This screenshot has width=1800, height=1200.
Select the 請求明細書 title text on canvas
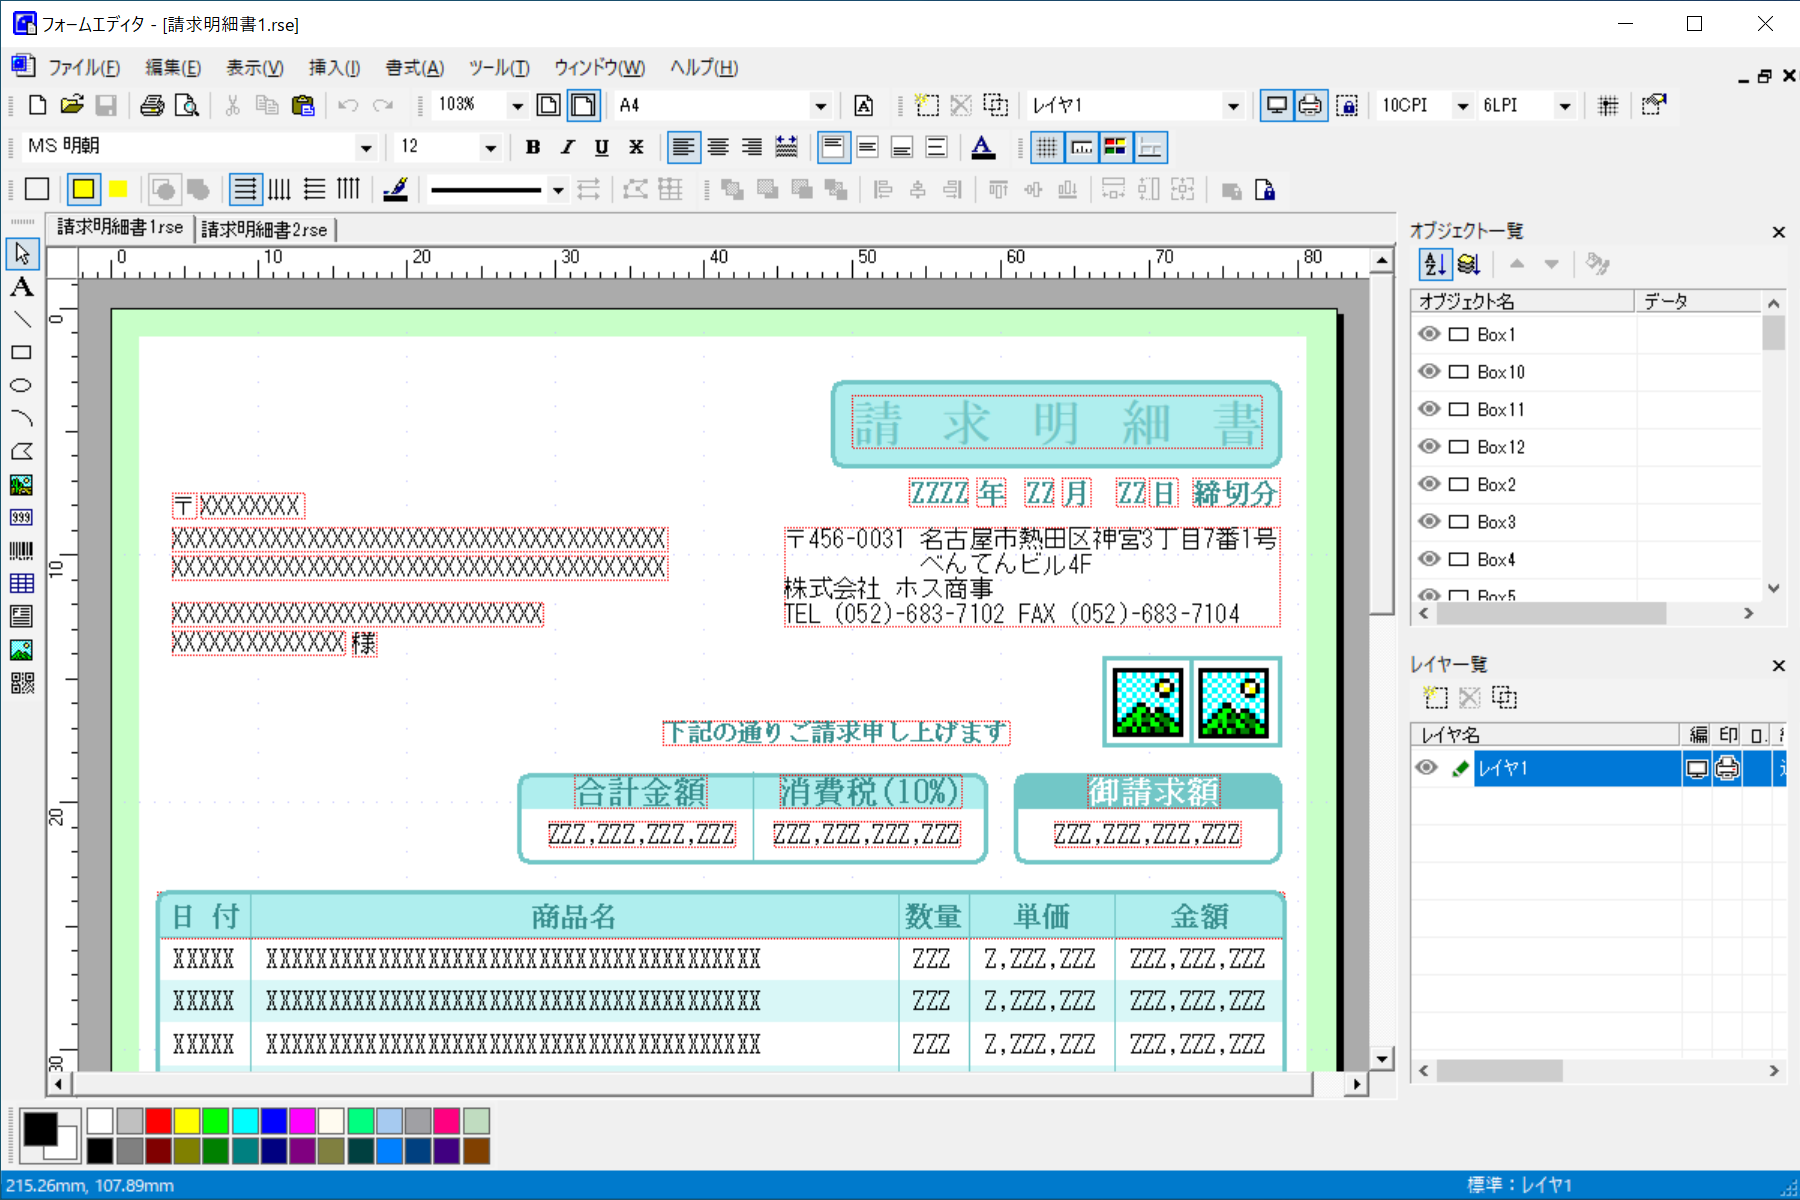[x=1057, y=423]
